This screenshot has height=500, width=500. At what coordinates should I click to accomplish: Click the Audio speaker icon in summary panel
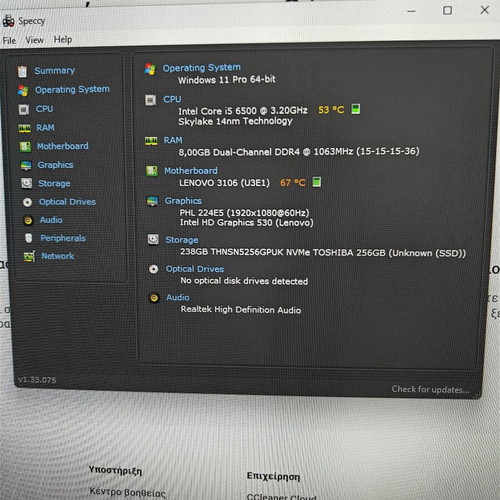(154, 298)
